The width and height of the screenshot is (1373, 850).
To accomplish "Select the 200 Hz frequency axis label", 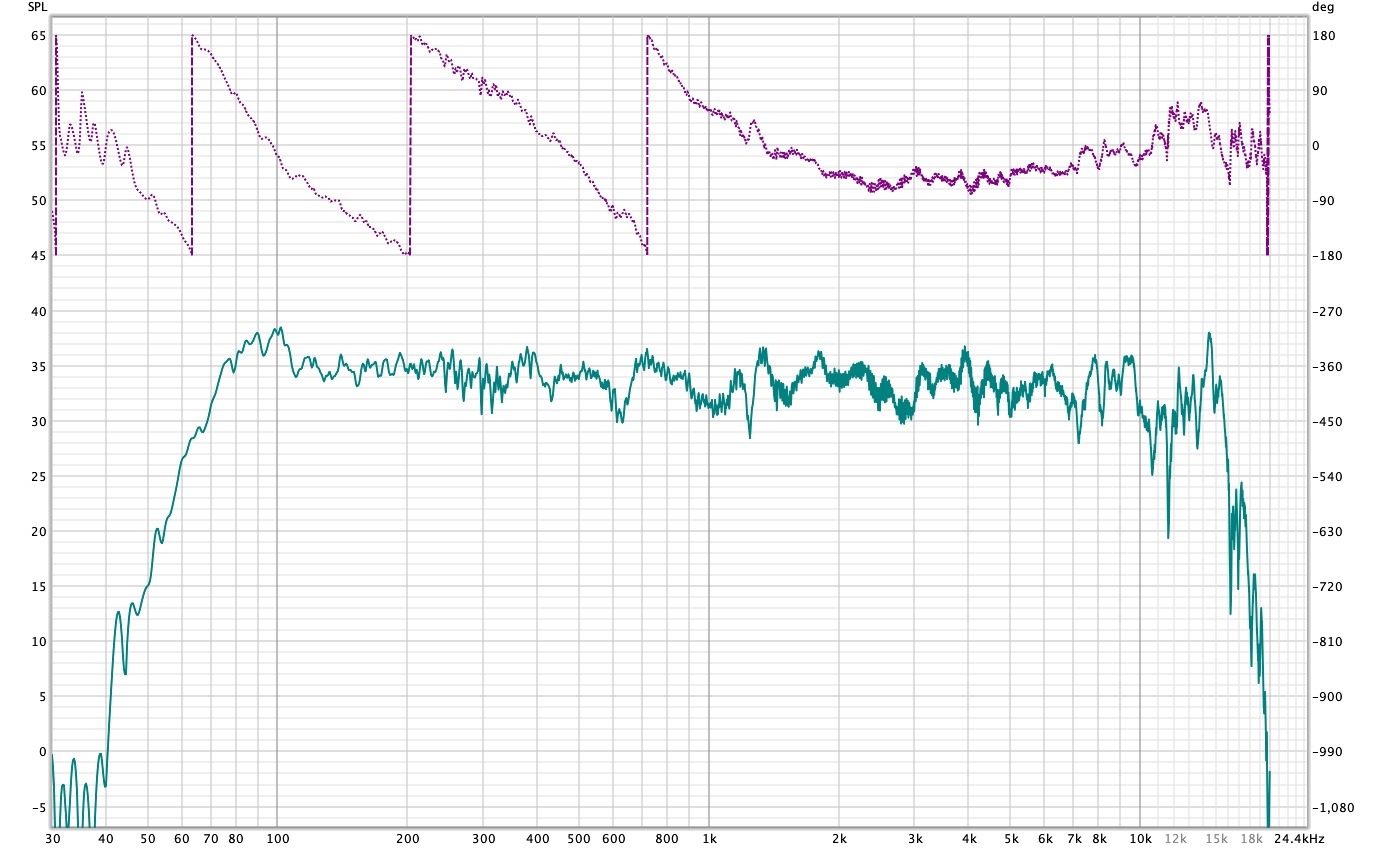I will pos(407,838).
